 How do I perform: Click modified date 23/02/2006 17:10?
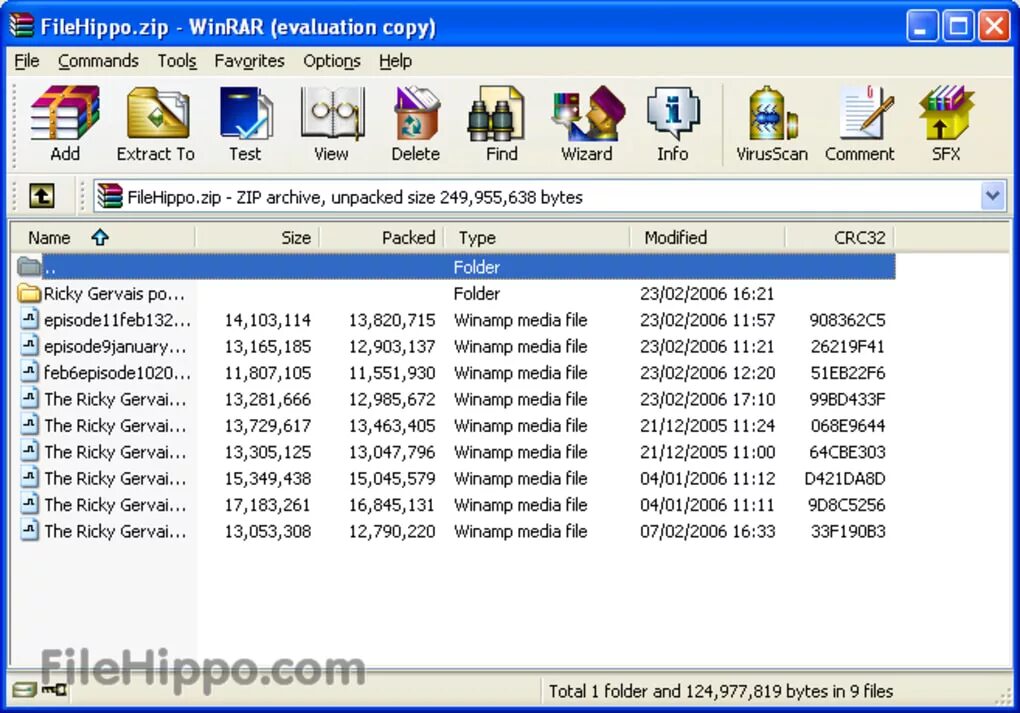tap(707, 399)
